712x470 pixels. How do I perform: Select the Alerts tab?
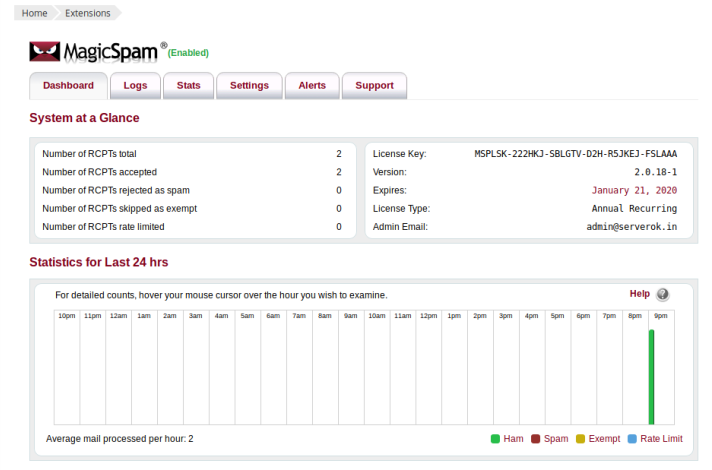point(312,85)
